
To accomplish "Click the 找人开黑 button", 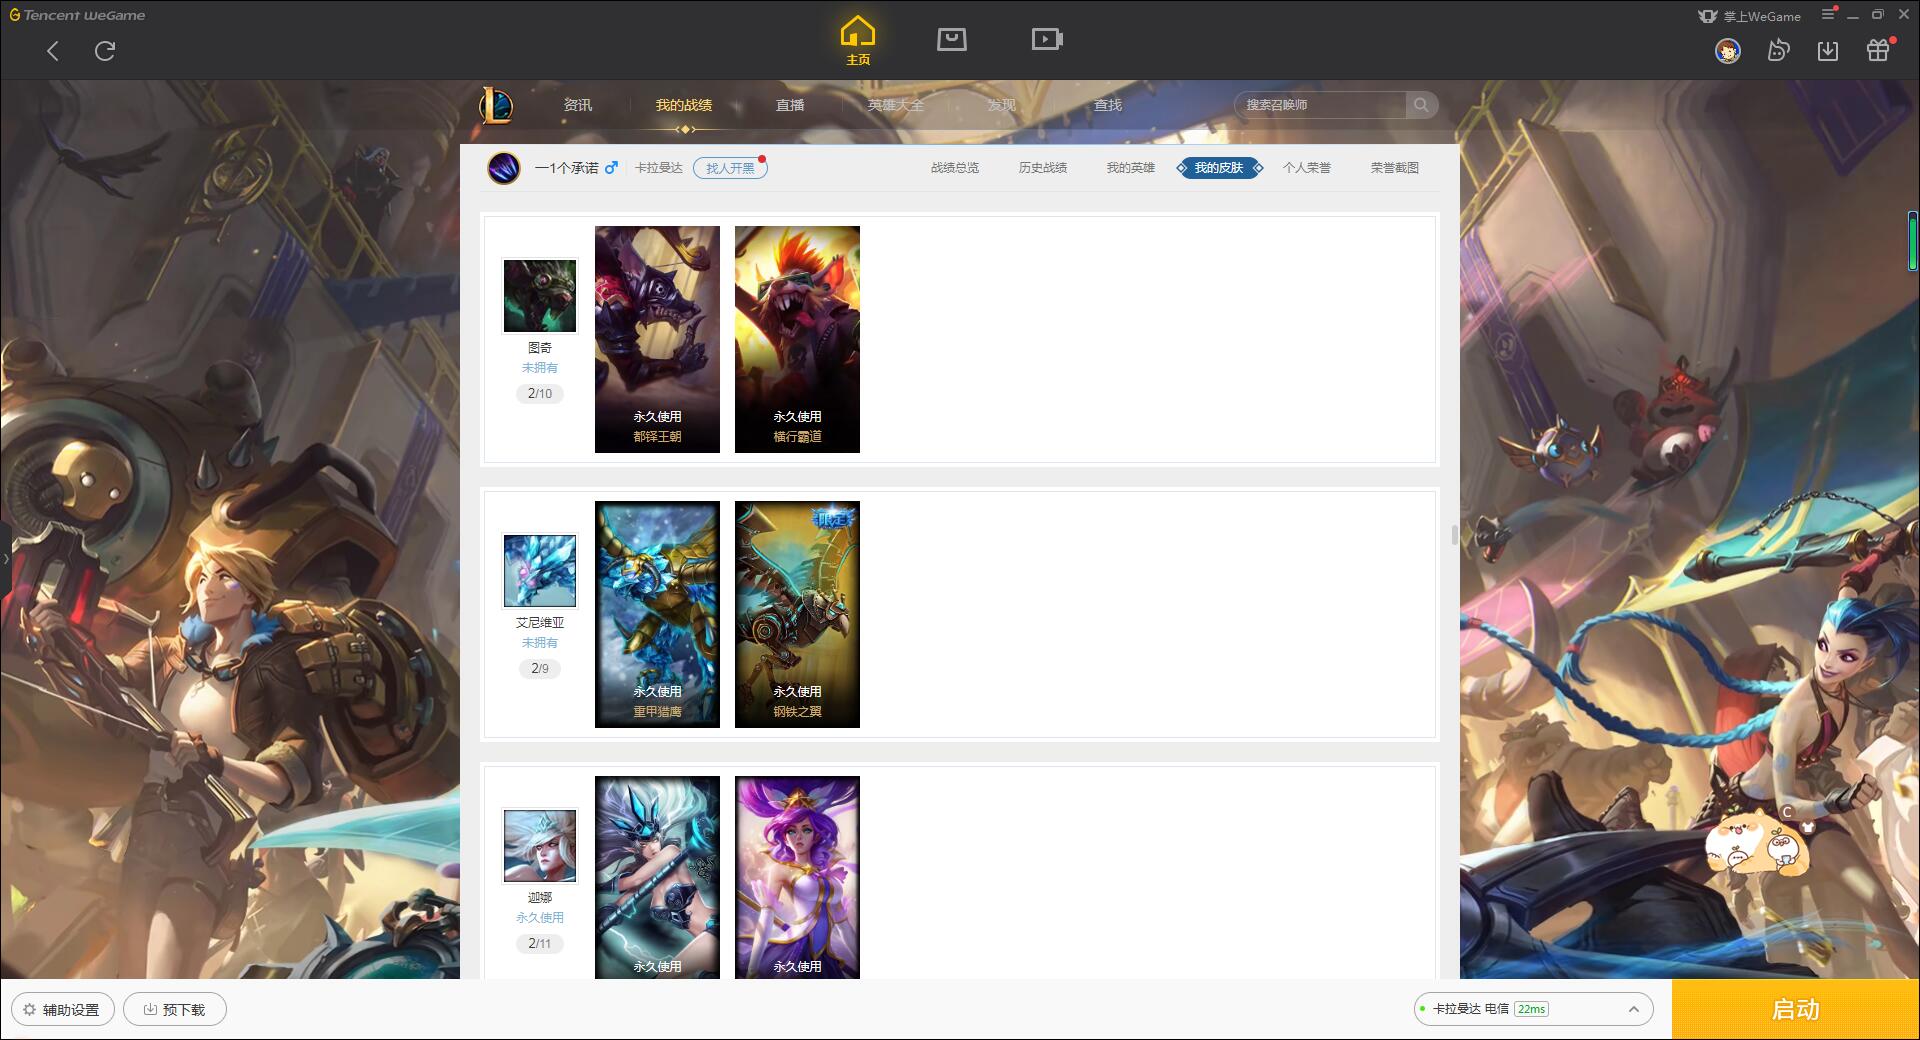I will tap(730, 168).
